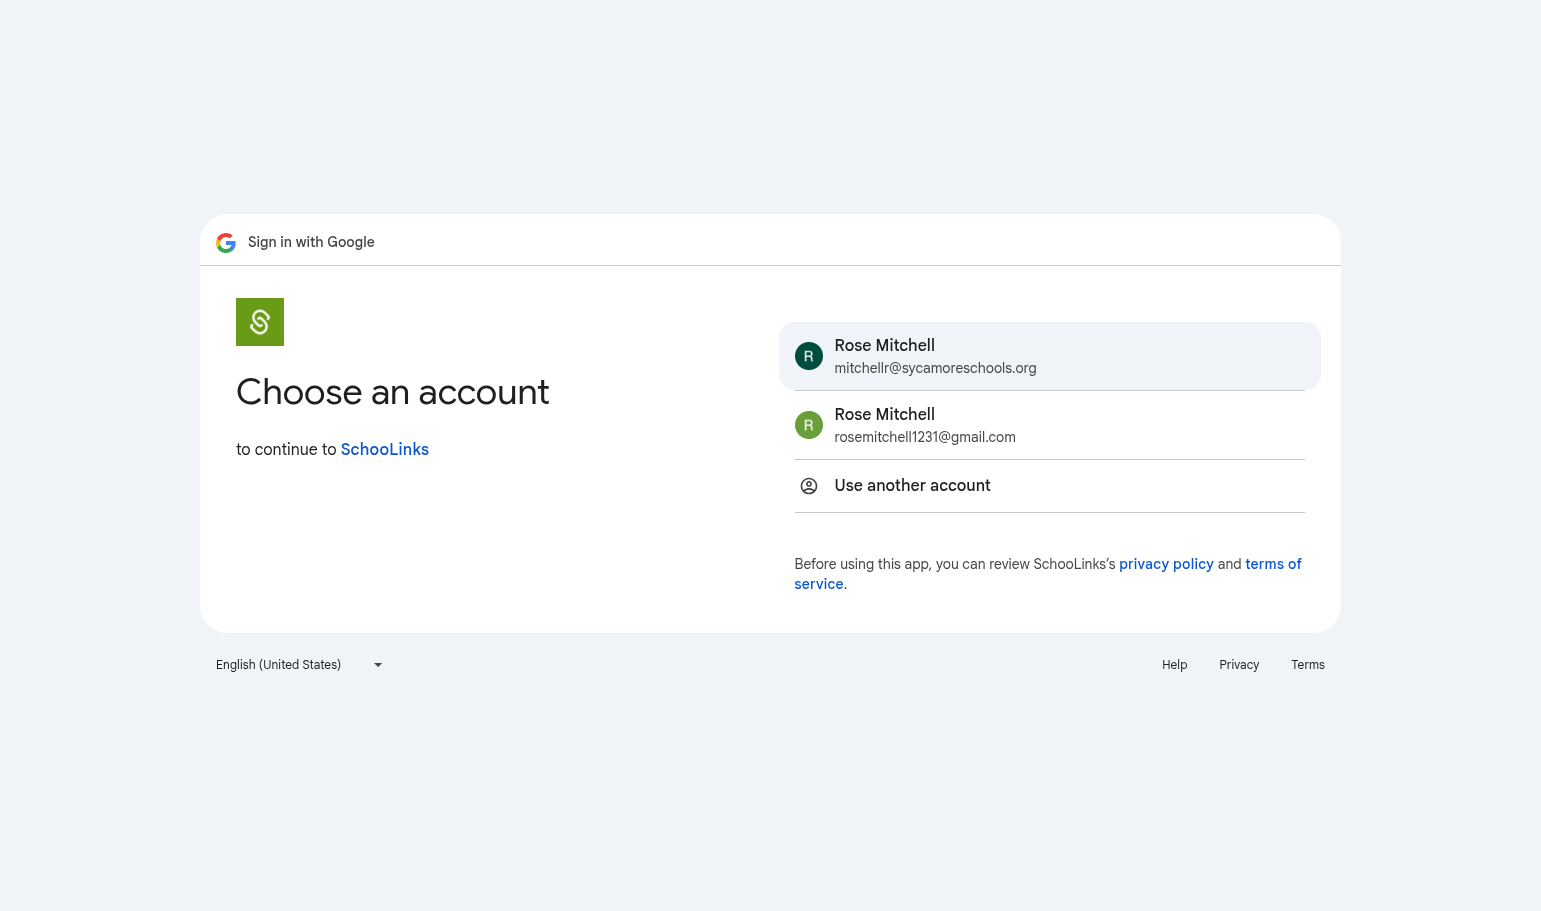Choose the rosemitchell1231@gmail.com account
The height and width of the screenshot is (911, 1541).
tap(1050, 425)
